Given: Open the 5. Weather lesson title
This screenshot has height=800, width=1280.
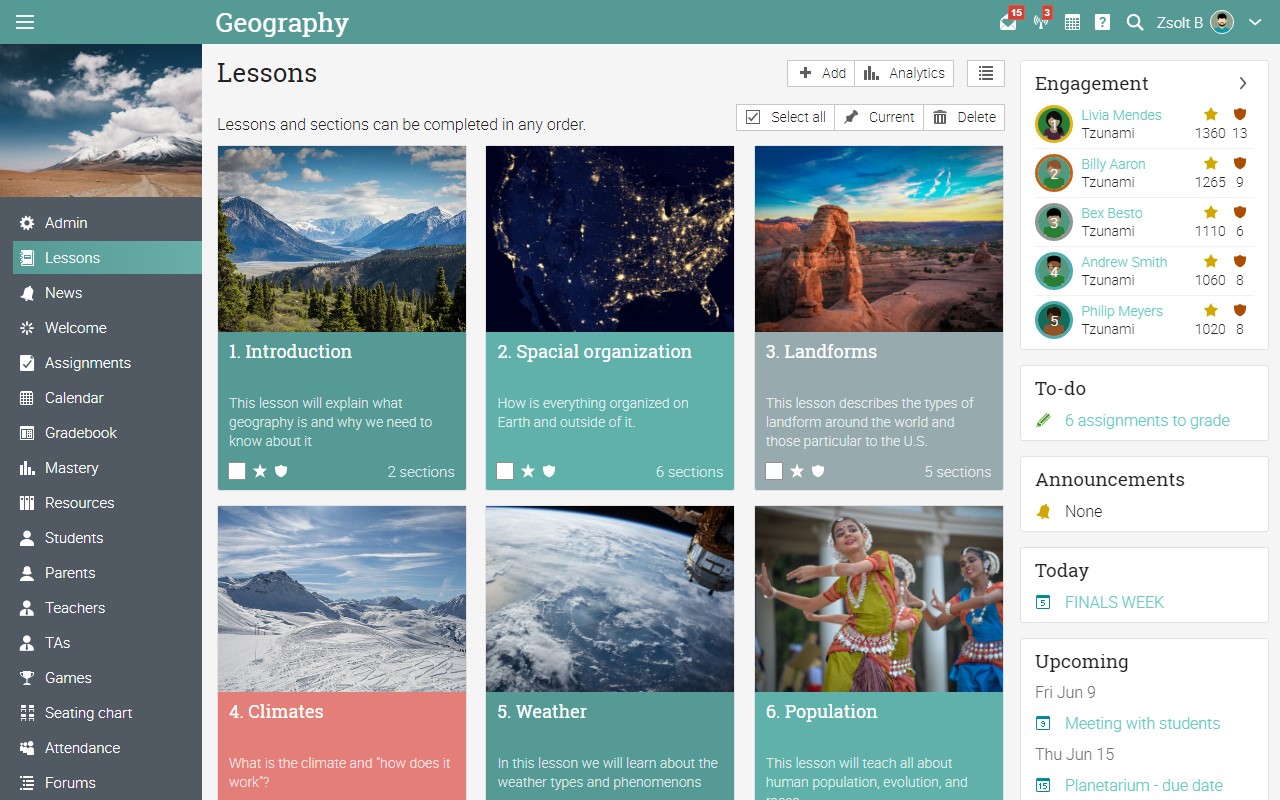Looking at the screenshot, I should (x=542, y=712).
